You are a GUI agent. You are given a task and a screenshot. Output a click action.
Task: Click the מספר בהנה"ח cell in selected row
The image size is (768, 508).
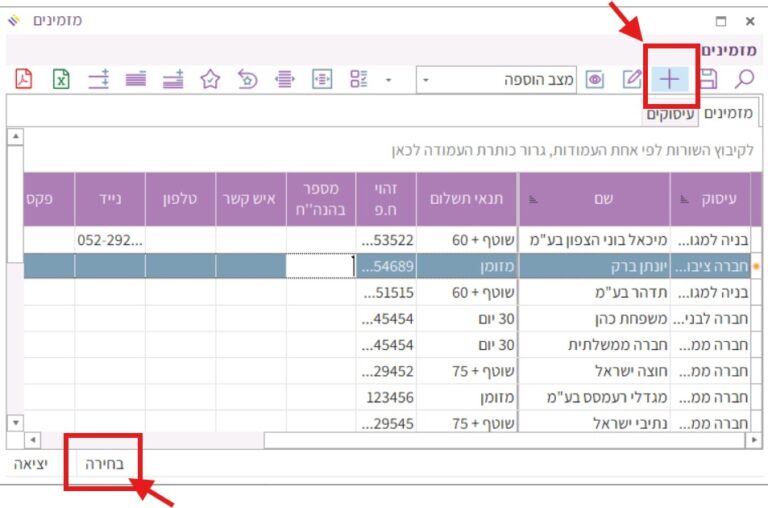pos(320,265)
